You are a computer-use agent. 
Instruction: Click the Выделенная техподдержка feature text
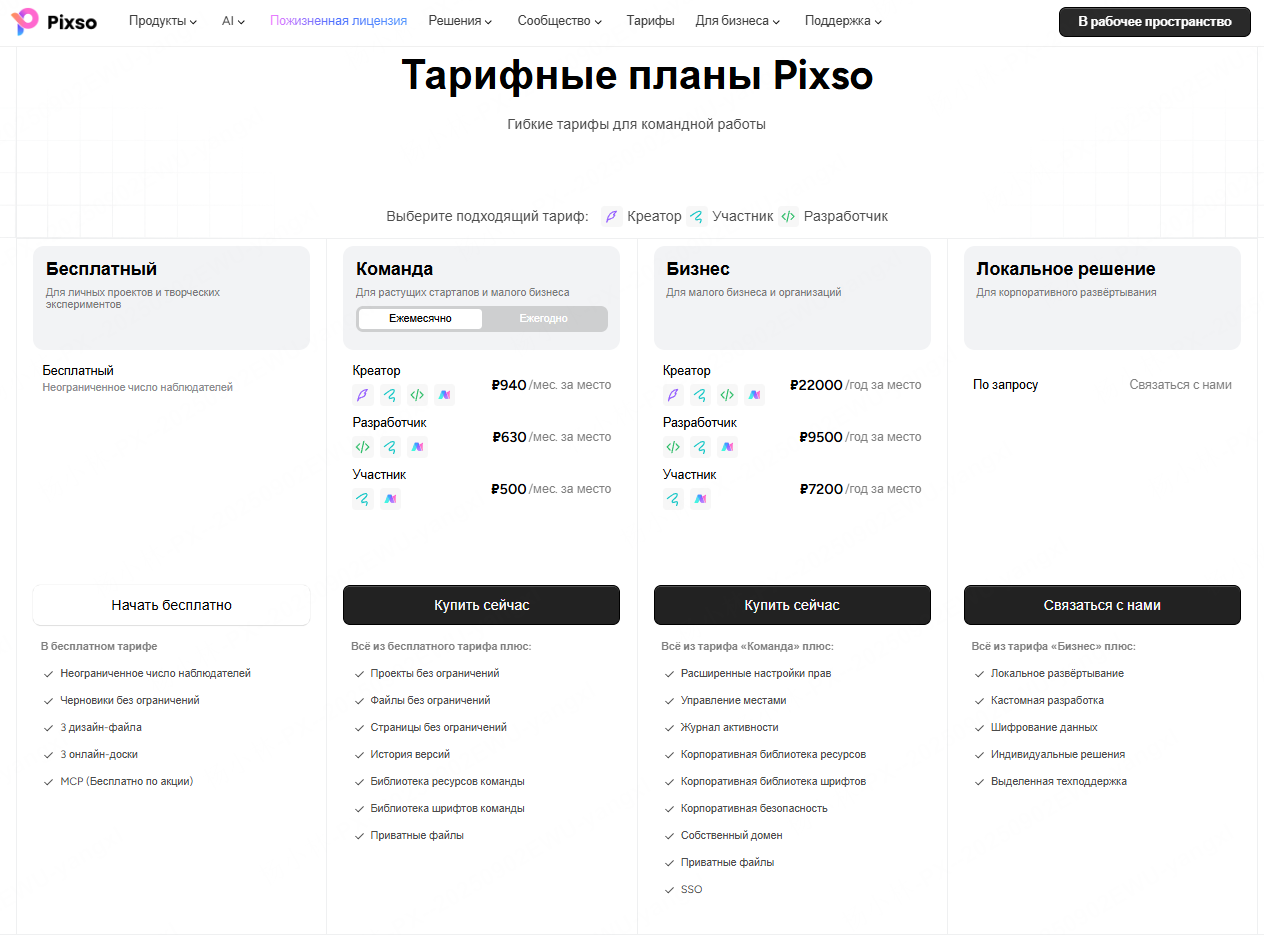click(x=1059, y=781)
